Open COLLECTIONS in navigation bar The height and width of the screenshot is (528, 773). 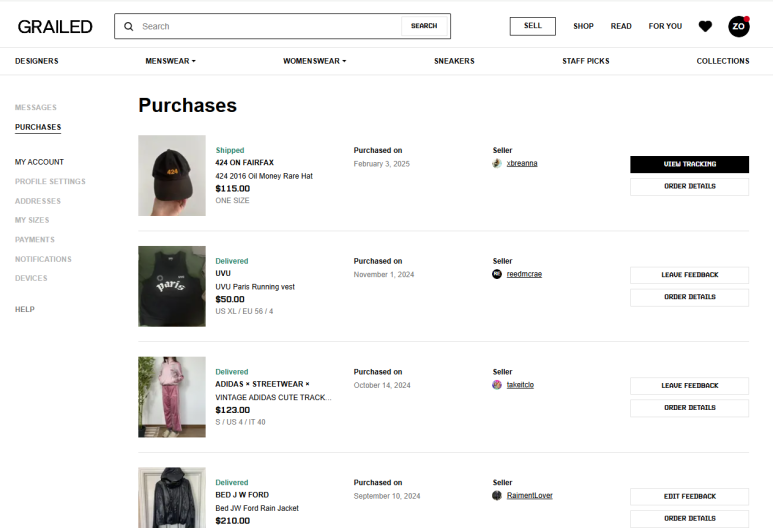click(x=723, y=61)
